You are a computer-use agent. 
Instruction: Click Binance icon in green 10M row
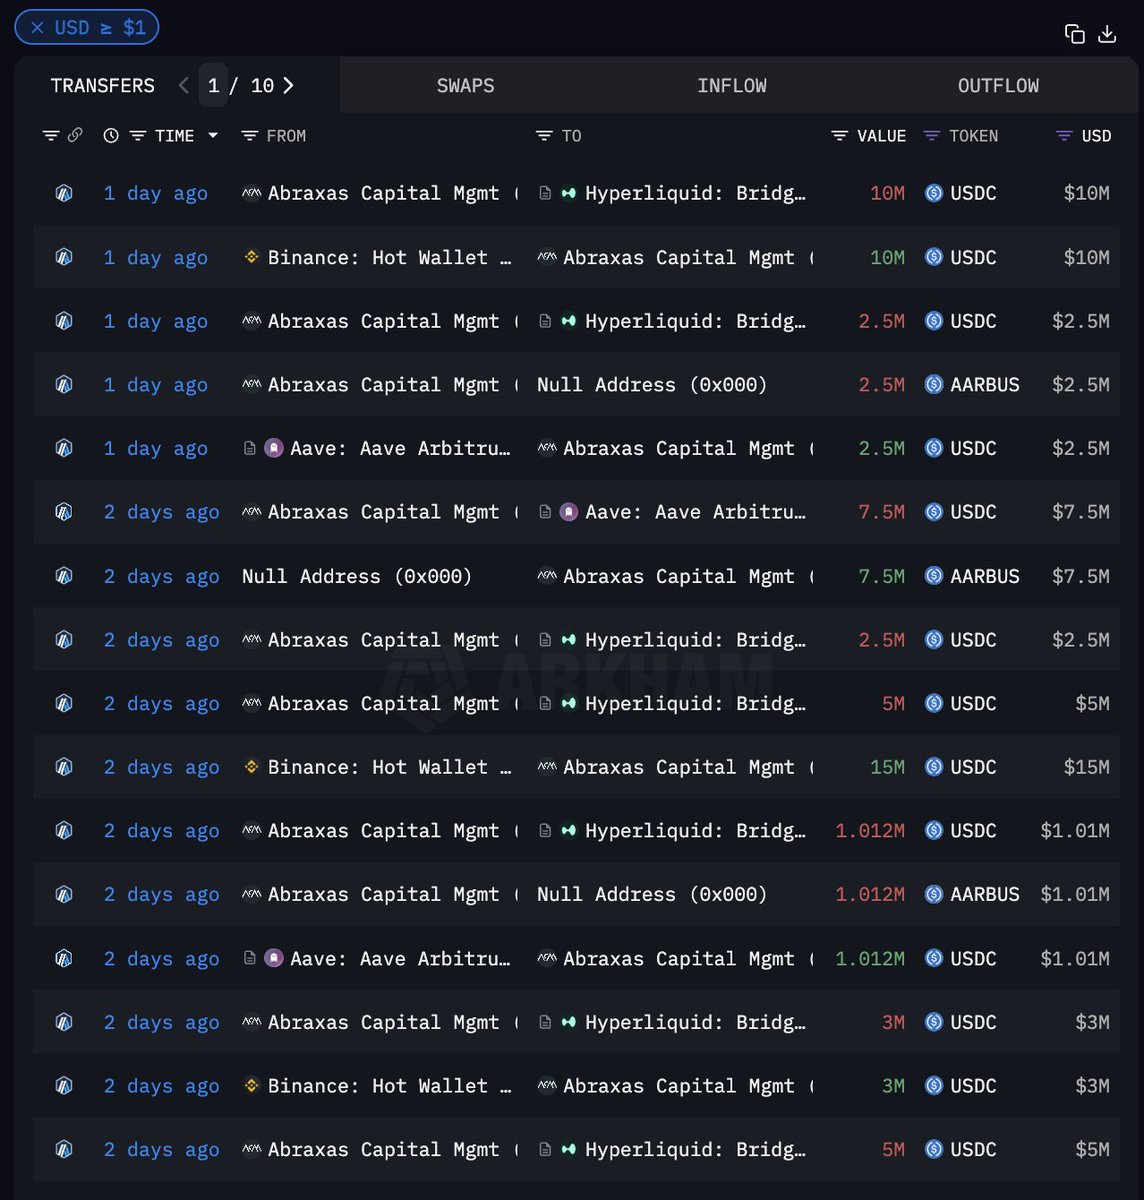tap(252, 257)
